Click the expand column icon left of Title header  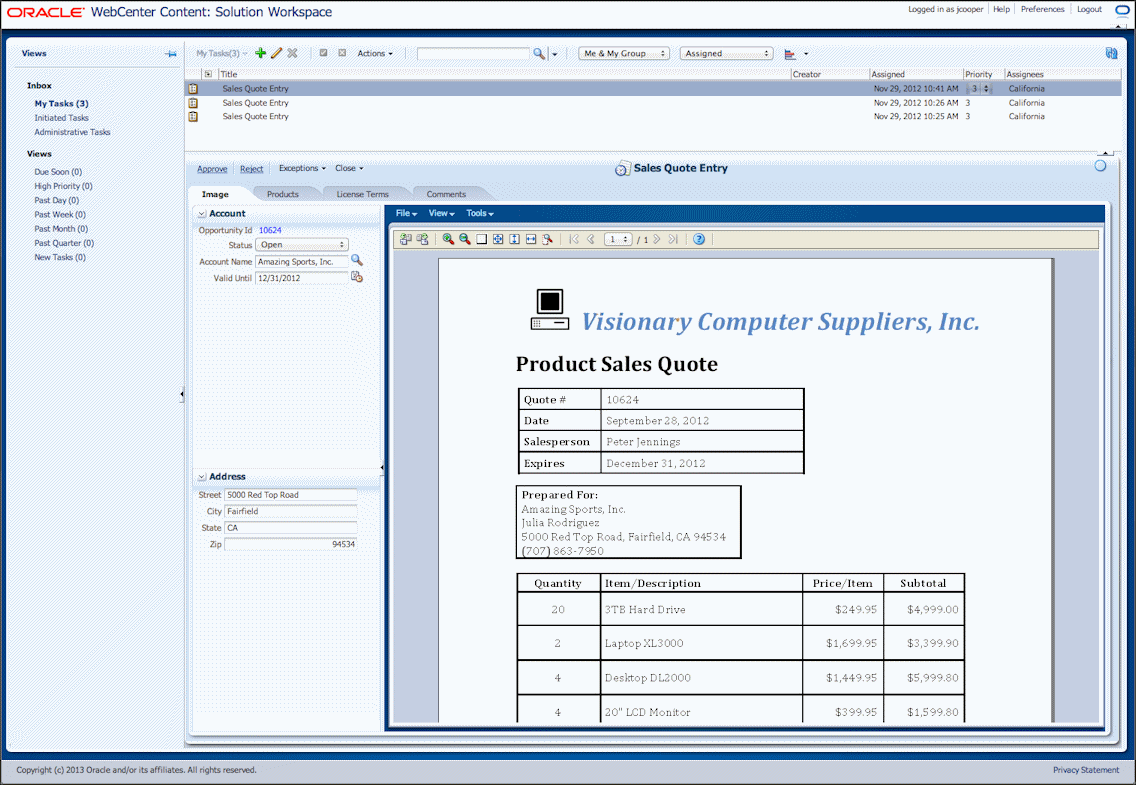[x=208, y=74]
